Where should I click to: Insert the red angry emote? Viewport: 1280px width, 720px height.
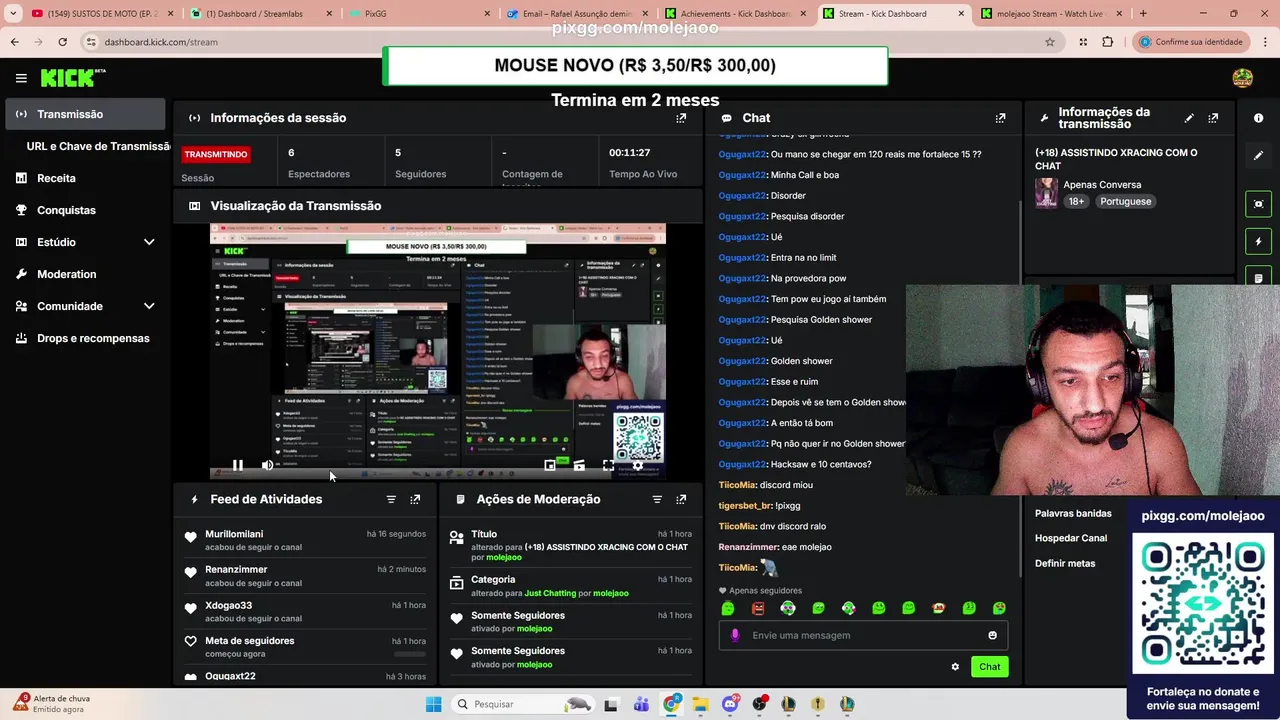(x=758, y=608)
